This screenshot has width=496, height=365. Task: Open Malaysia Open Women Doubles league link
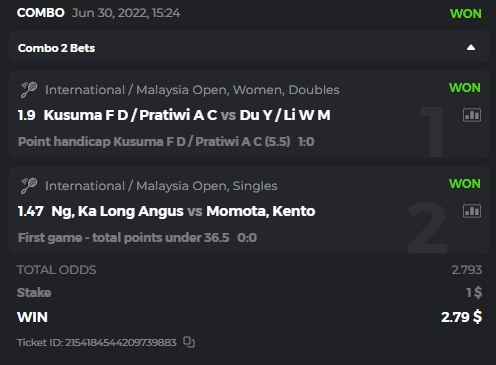click(192, 90)
